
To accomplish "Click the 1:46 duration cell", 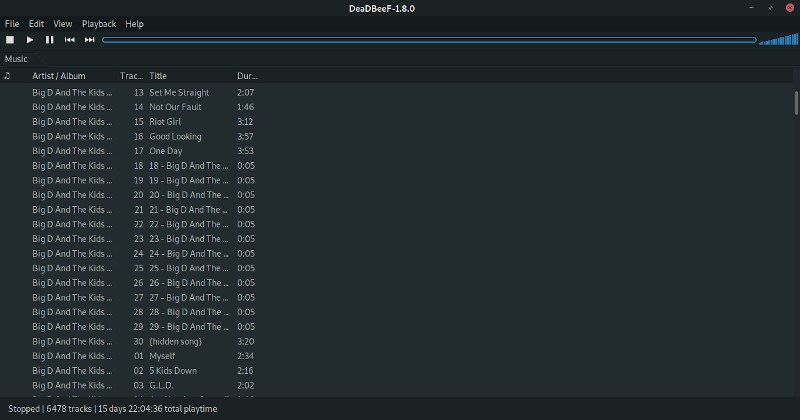I will click(245, 107).
